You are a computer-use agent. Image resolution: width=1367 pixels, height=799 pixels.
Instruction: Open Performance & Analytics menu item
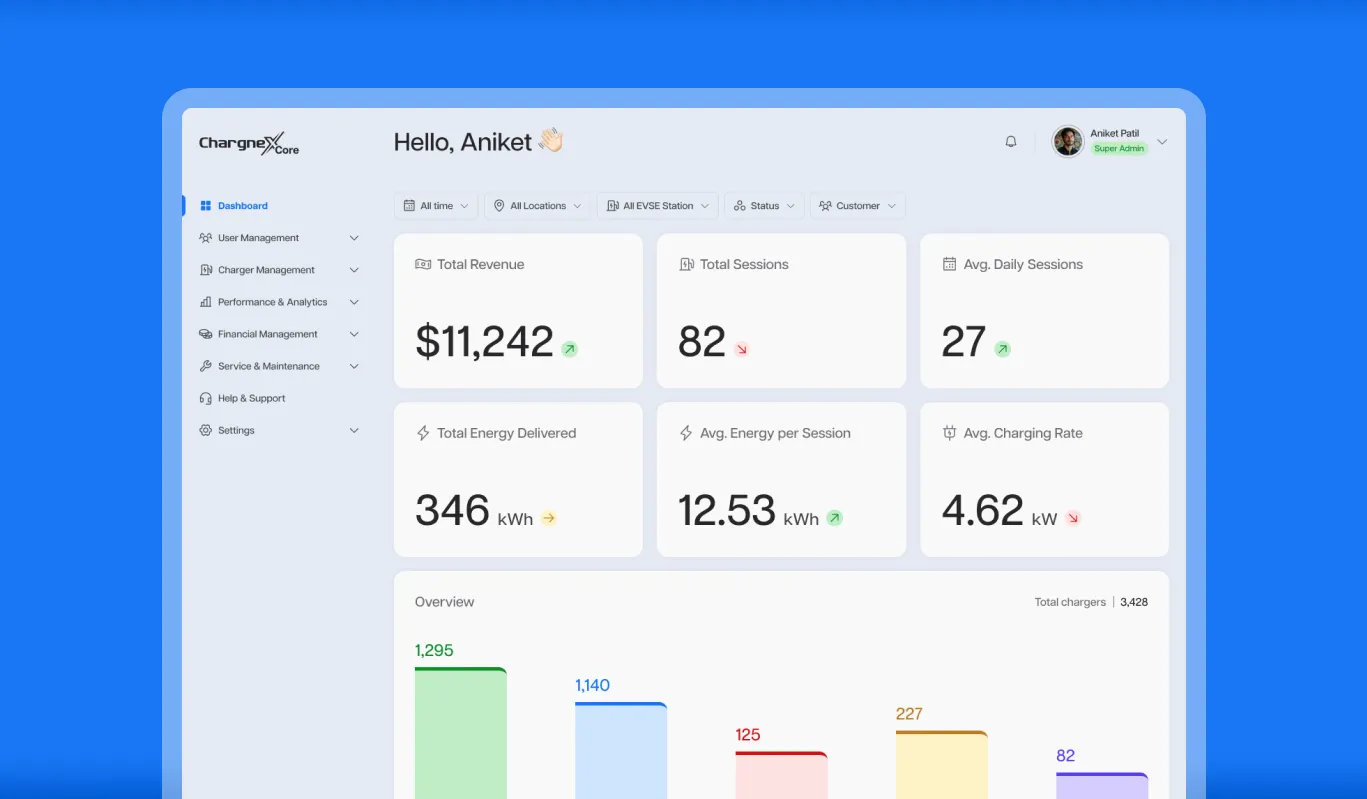tap(272, 302)
